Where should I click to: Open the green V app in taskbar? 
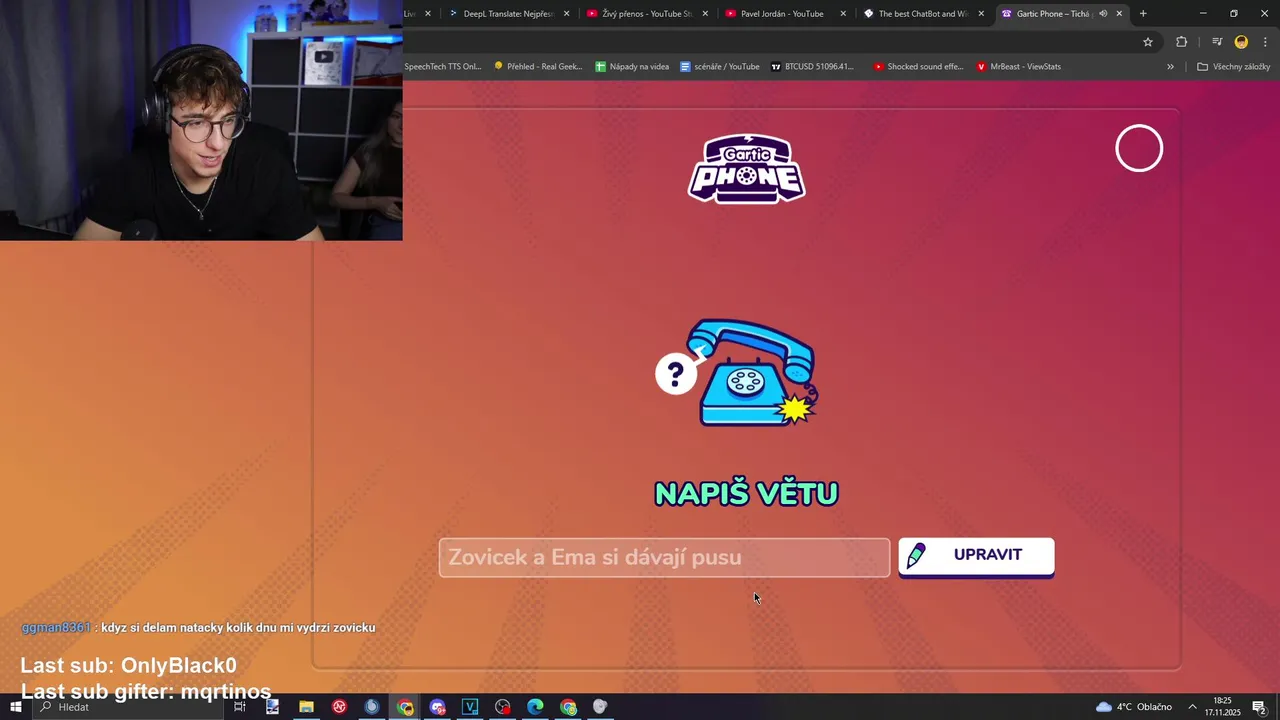tap(470, 707)
